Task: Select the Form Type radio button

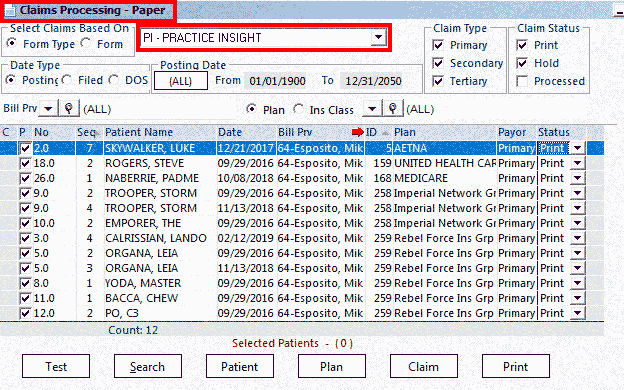Action: click(x=12, y=43)
